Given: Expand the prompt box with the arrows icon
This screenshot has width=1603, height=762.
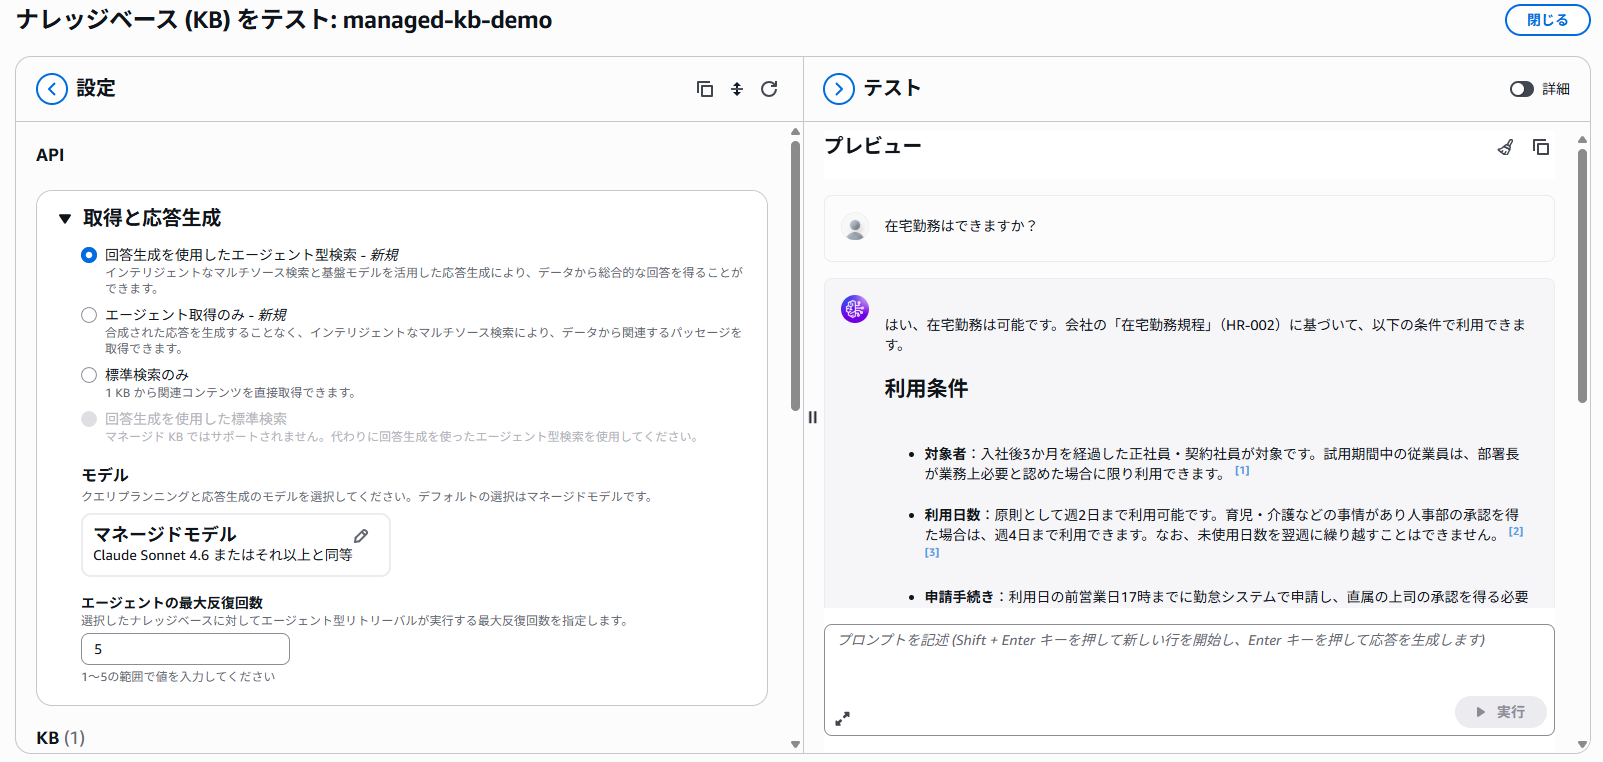Looking at the screenshot, I should (843, 718).
